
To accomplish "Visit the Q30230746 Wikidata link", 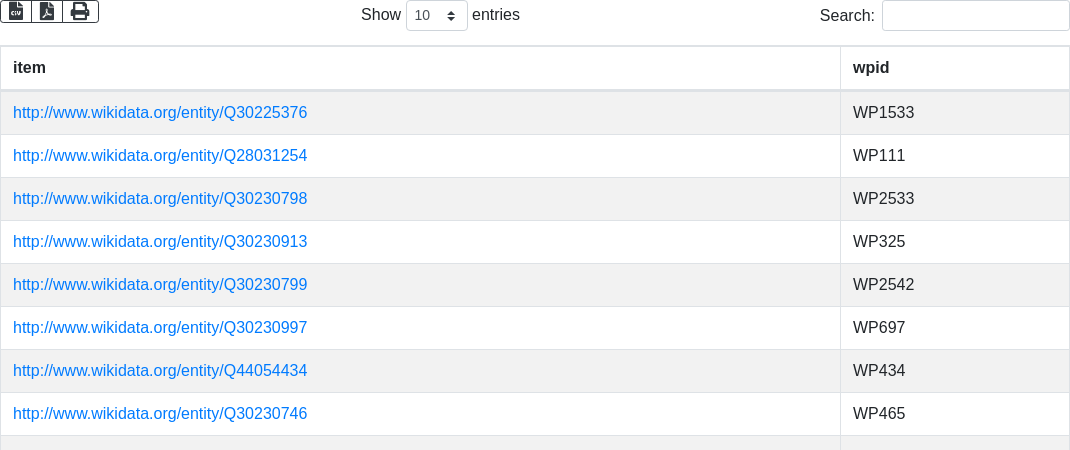I will click(160, 414).
